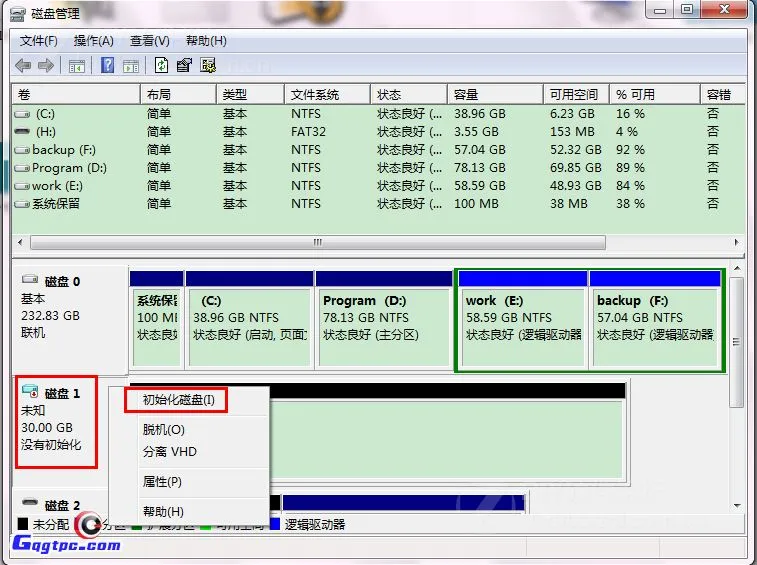Sort by the % 可用 column header
Image resolution: width=757 pixels, height=565 pixels.
click(655, 94)
